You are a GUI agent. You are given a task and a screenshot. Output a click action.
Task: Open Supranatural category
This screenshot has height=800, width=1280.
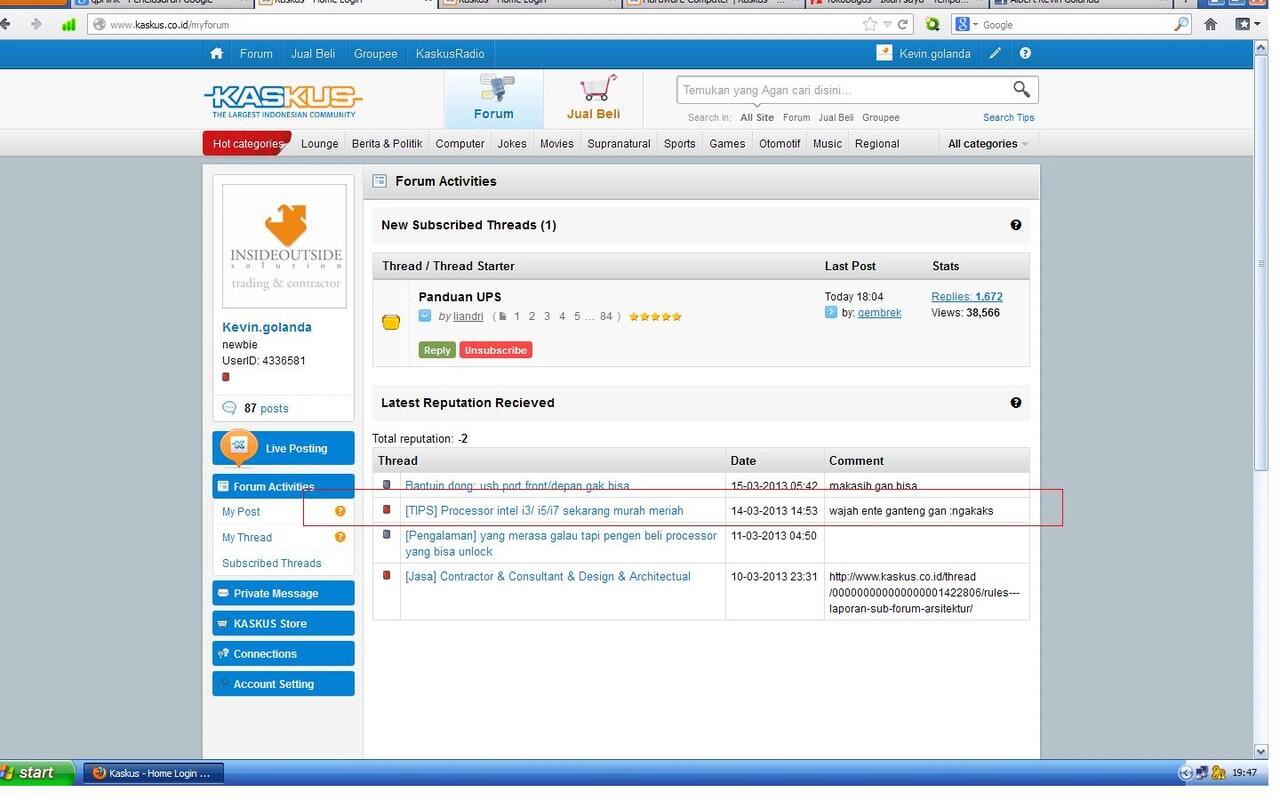619,144
